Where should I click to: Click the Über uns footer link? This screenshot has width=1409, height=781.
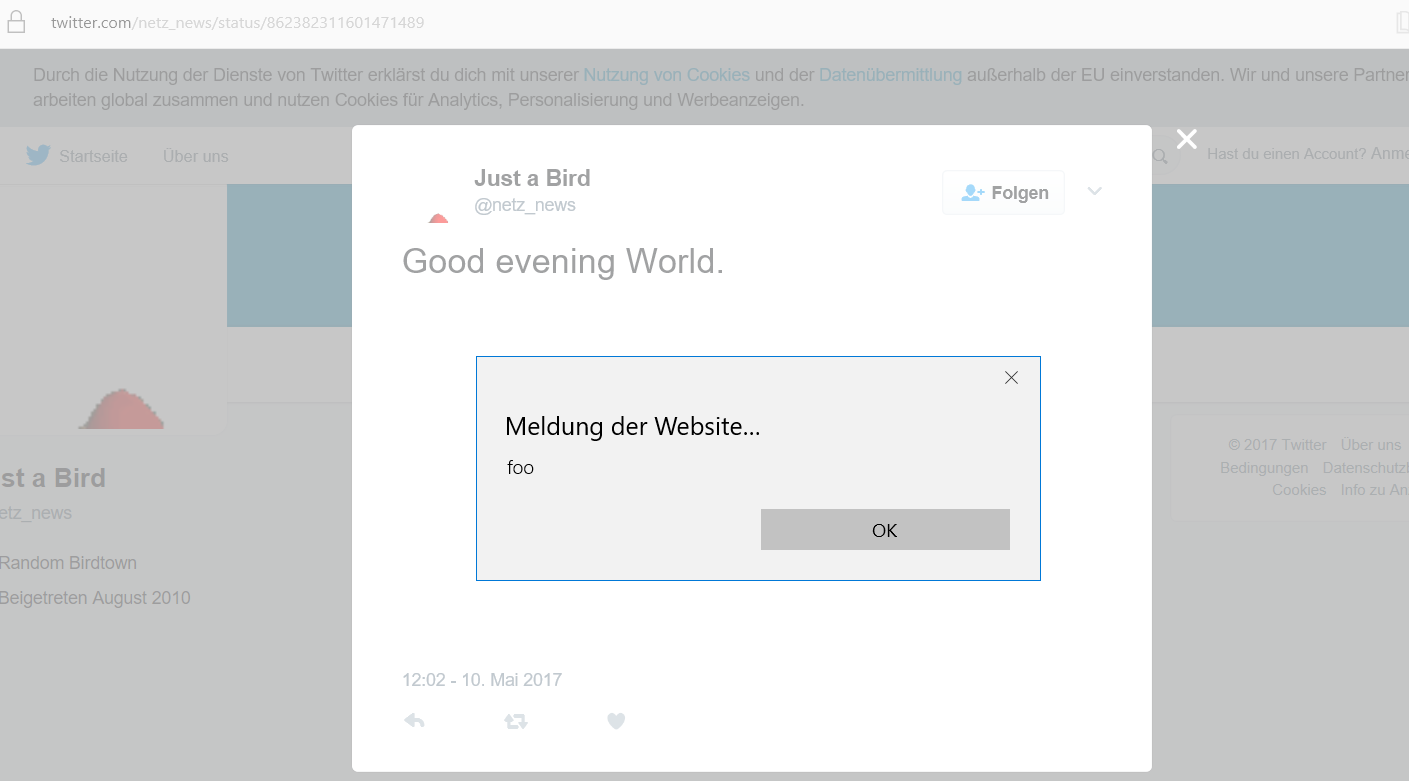pos(1371,445)
